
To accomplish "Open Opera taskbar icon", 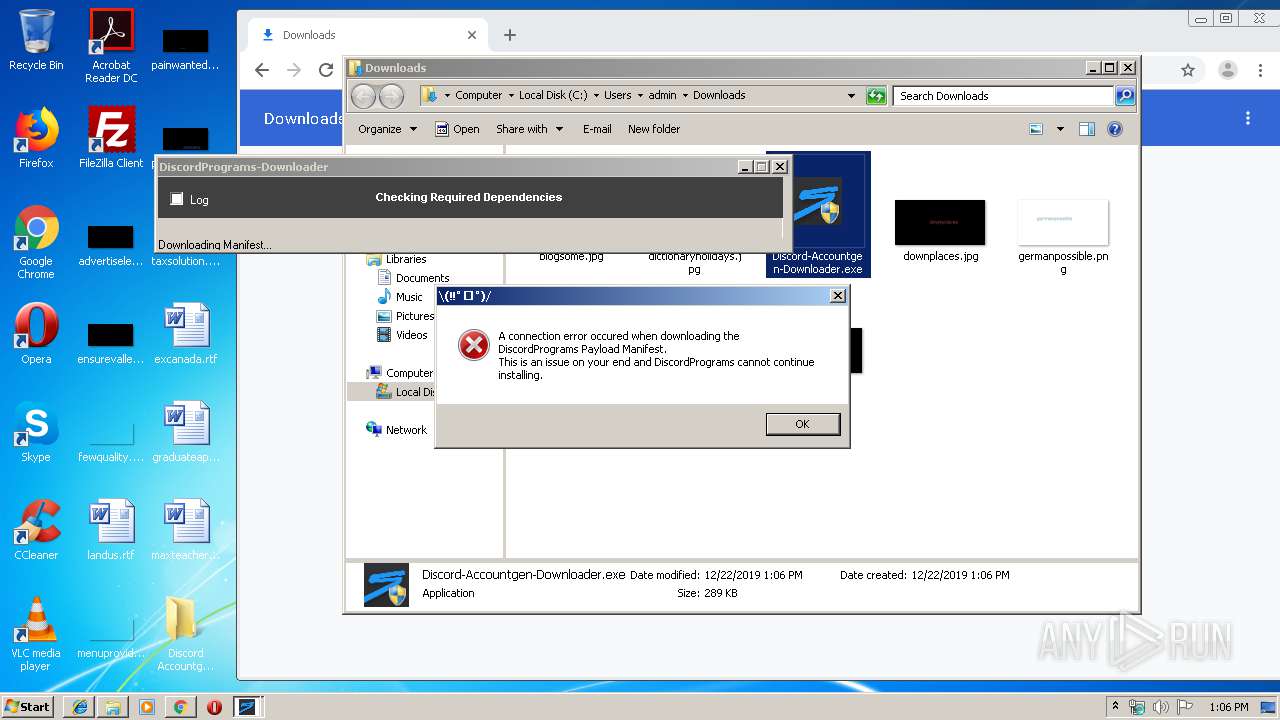I will (214, 706).
